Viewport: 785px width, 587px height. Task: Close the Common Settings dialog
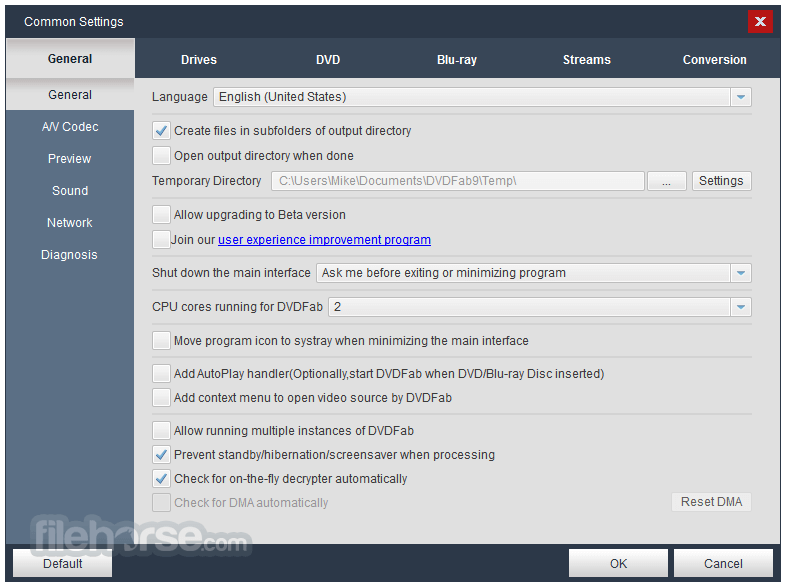760,22
